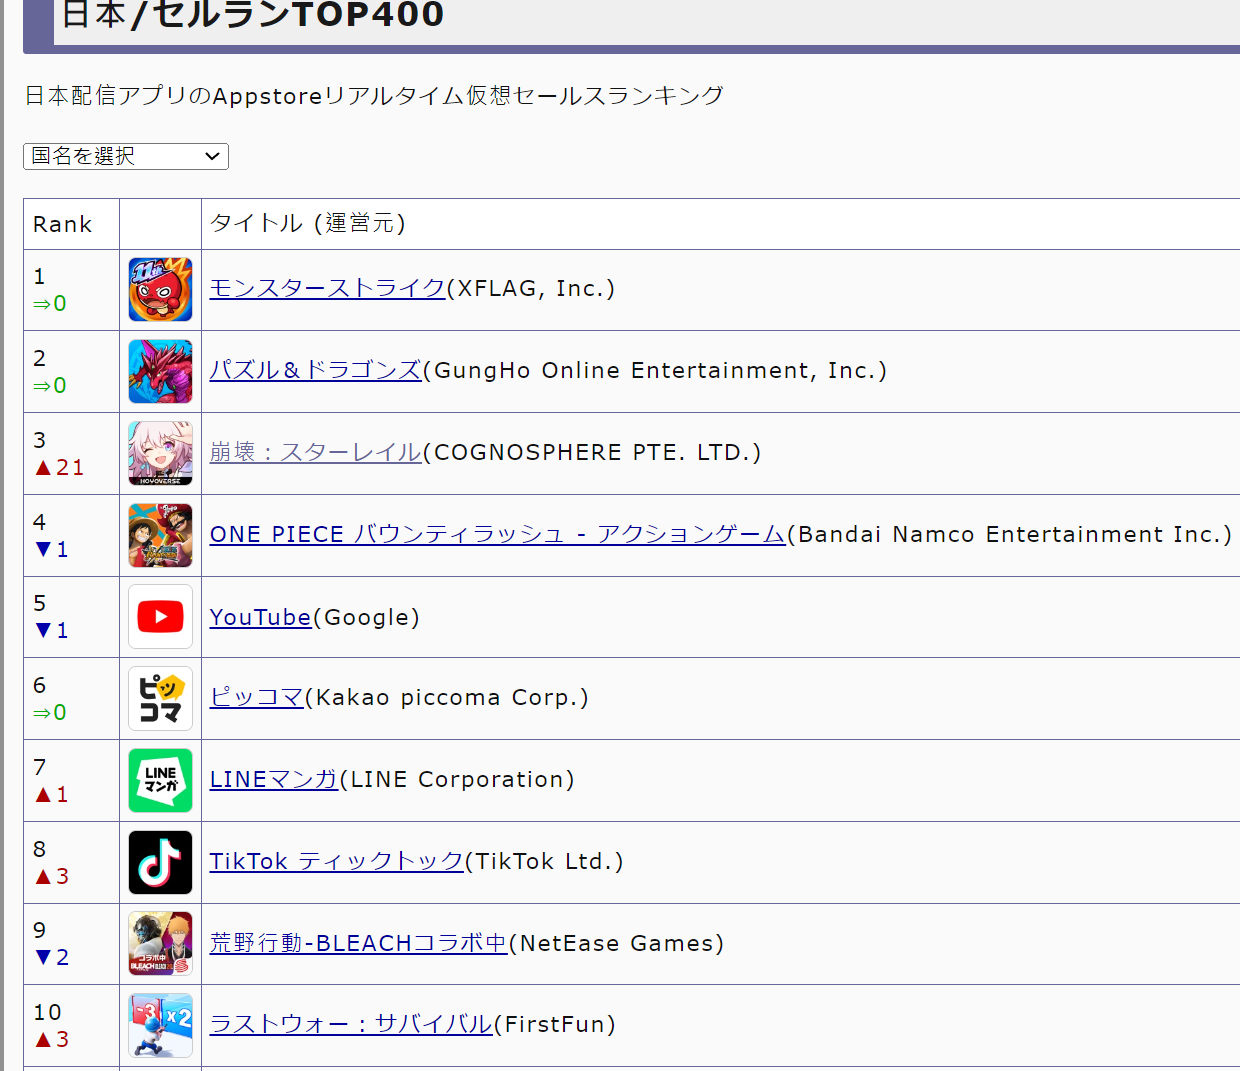This screenshot has height=1071, width=1240.
Task: Click the LINE Manga app icon
Action: [x=160, y=780]
